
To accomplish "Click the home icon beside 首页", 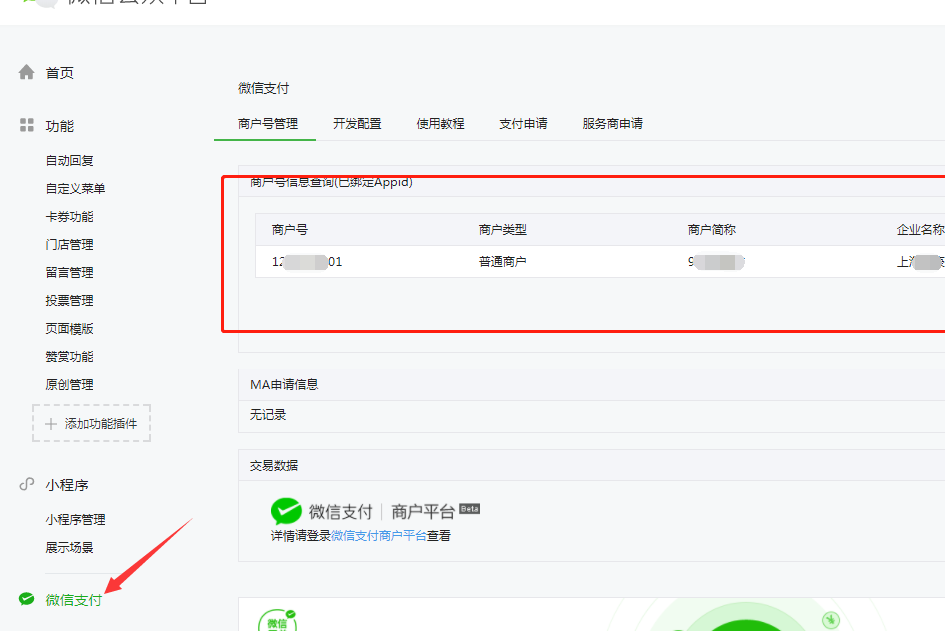I will tap(27, 73).
